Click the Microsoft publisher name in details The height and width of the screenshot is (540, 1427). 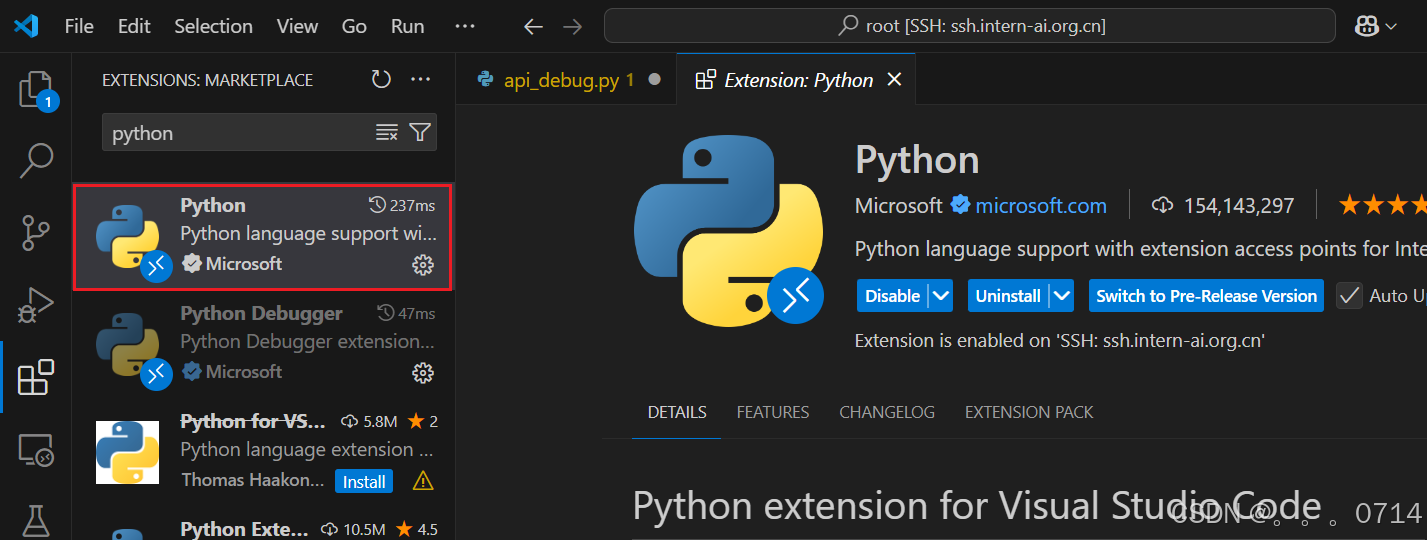click(898, 206)
